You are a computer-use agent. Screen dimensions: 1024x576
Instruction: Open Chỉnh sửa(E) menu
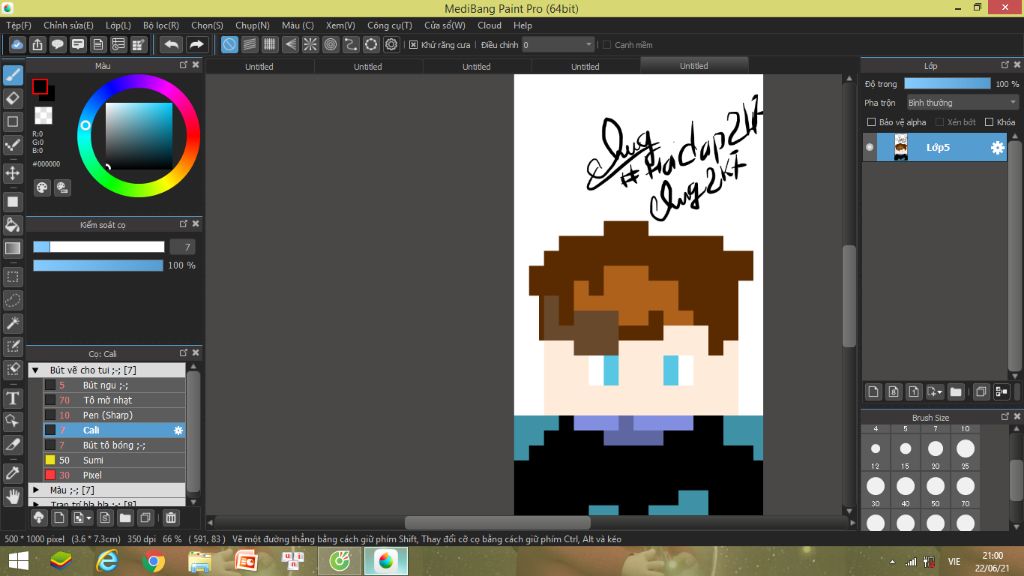click(x=68, y=25)
